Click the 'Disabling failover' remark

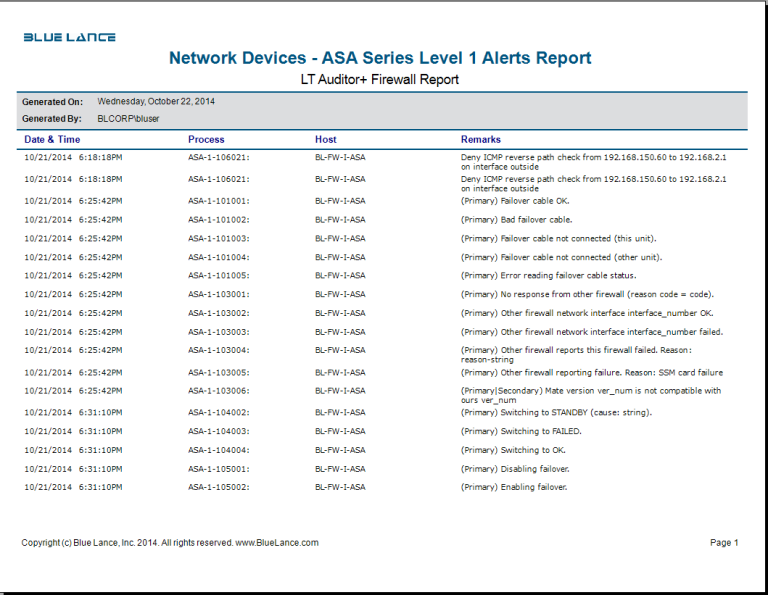(515, 469)
